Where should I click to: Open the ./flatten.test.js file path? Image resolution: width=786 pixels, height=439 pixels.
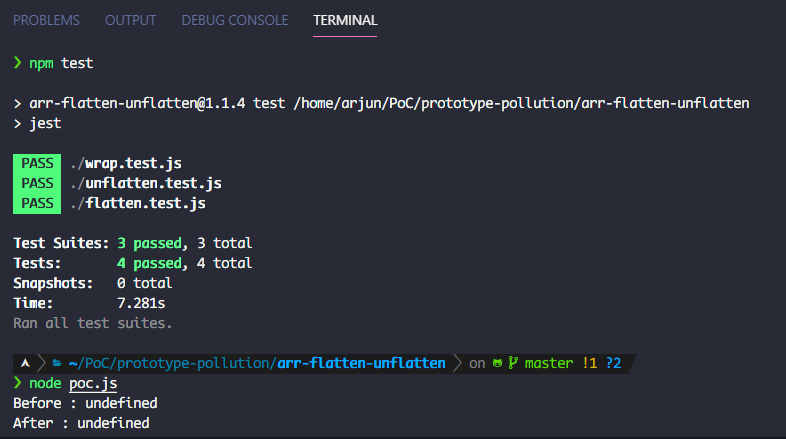(x=138, y=203)
